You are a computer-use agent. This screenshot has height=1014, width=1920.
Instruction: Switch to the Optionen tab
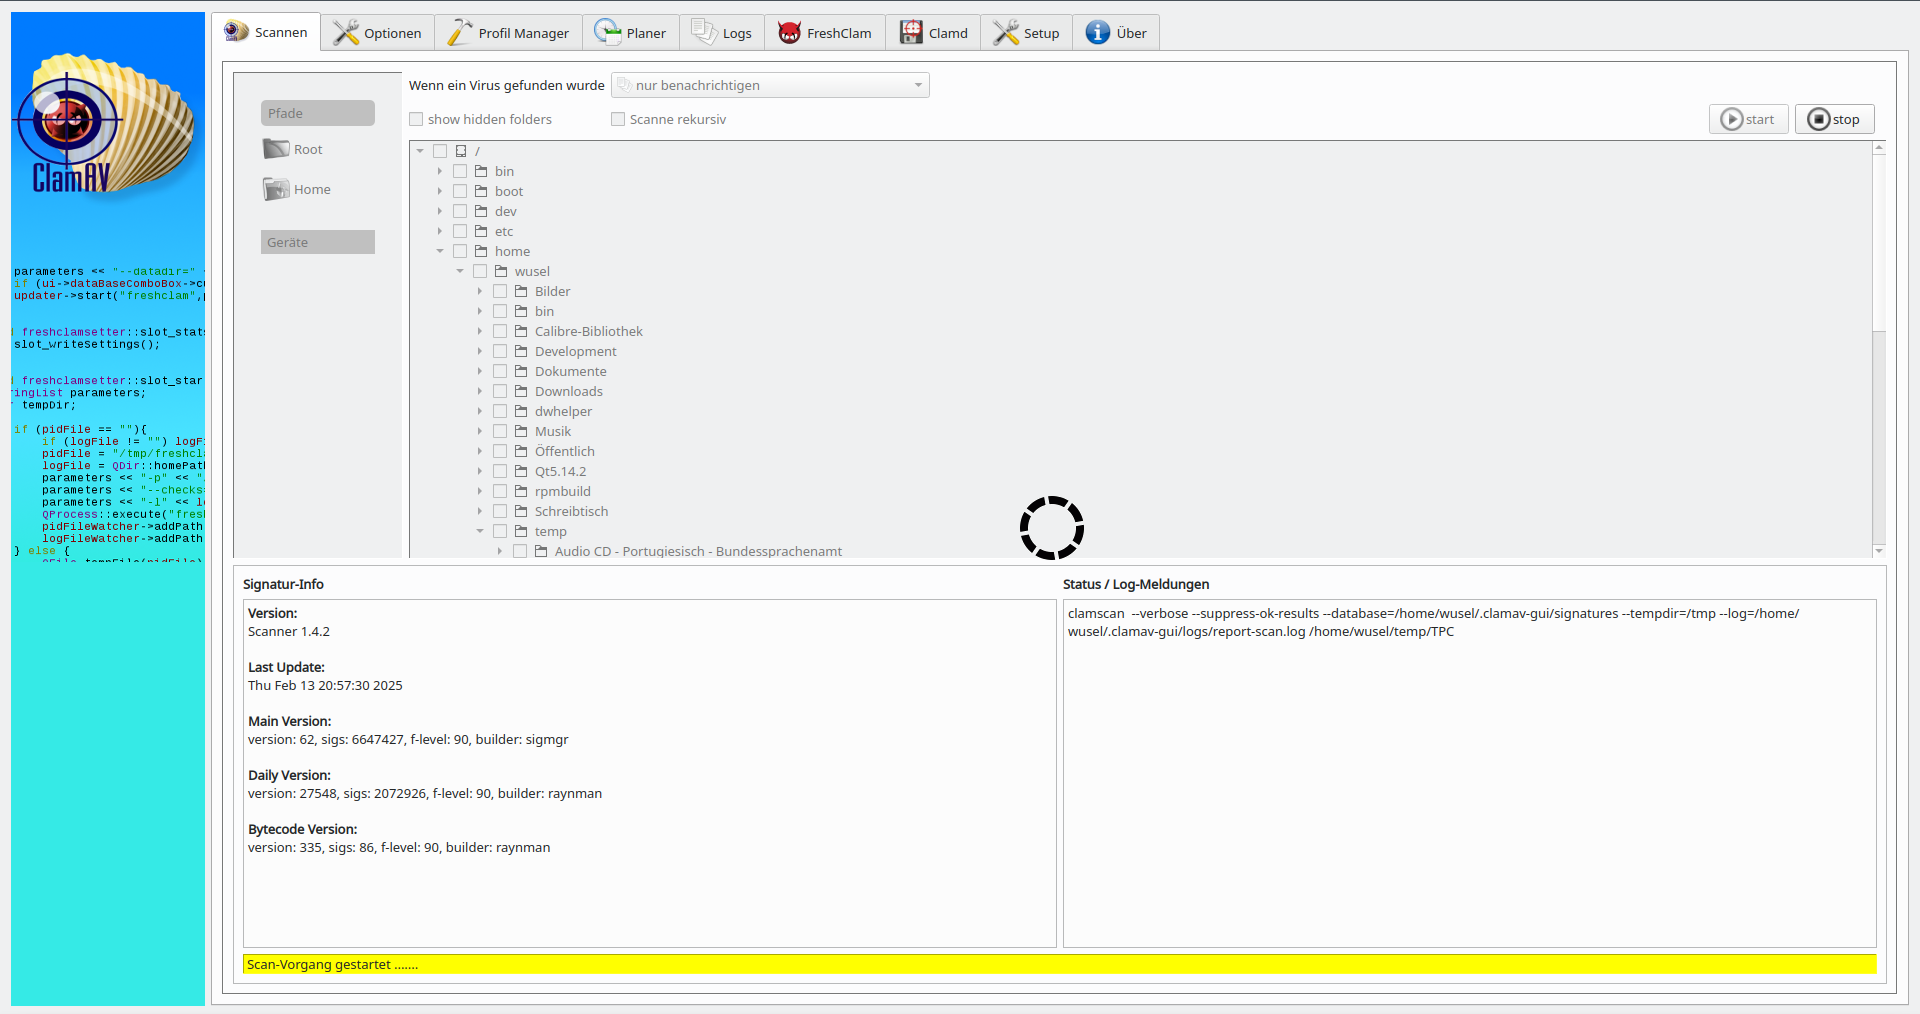[378, 33]
